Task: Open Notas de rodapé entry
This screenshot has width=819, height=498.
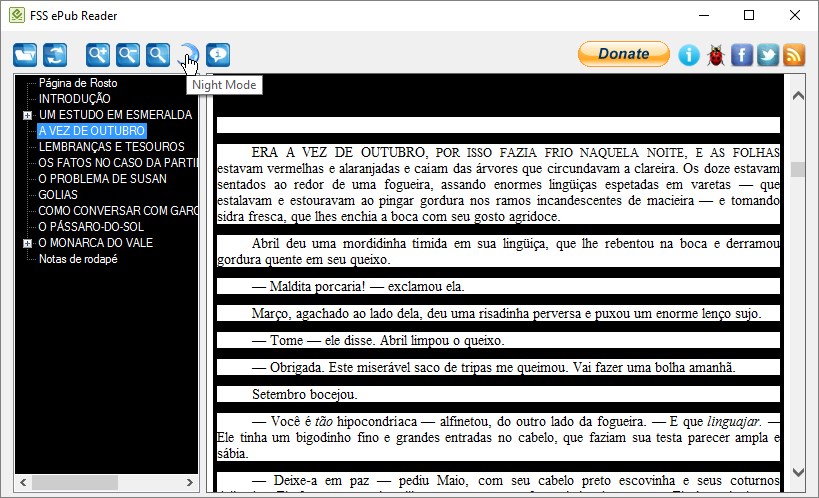Action: tap(78, 259)
